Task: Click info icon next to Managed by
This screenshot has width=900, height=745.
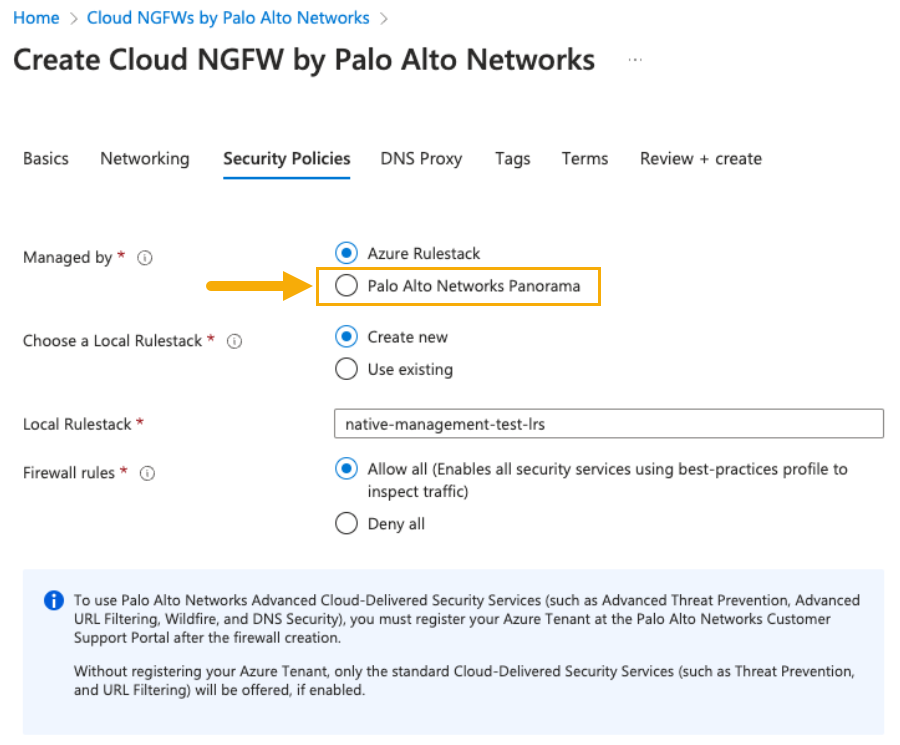Action: [145, 258]
